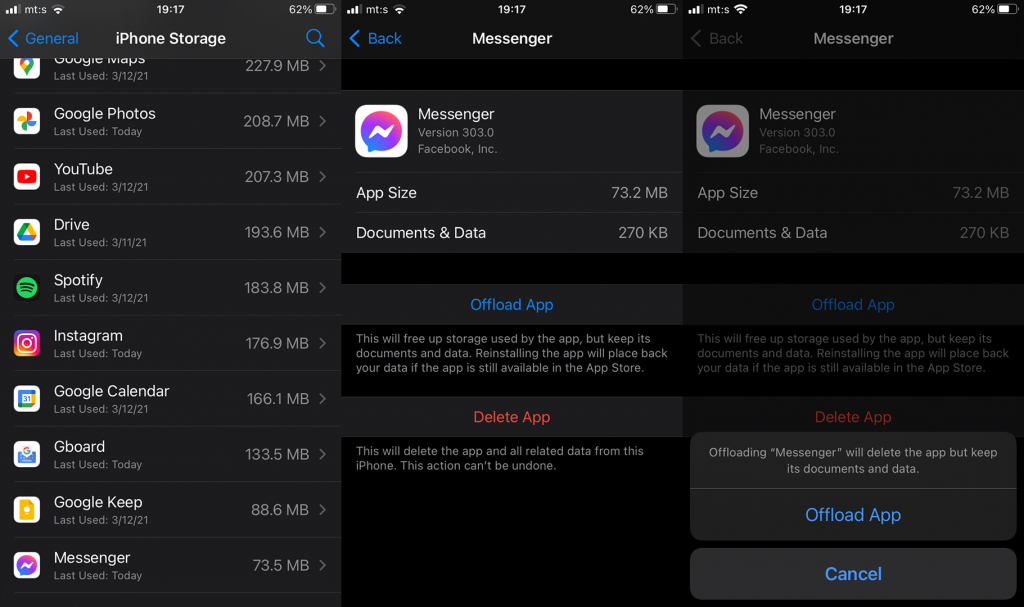The width and height of the screenshot is (1024, 607).
Task: Expand YouTube row chevron
Action: (323, 177)
